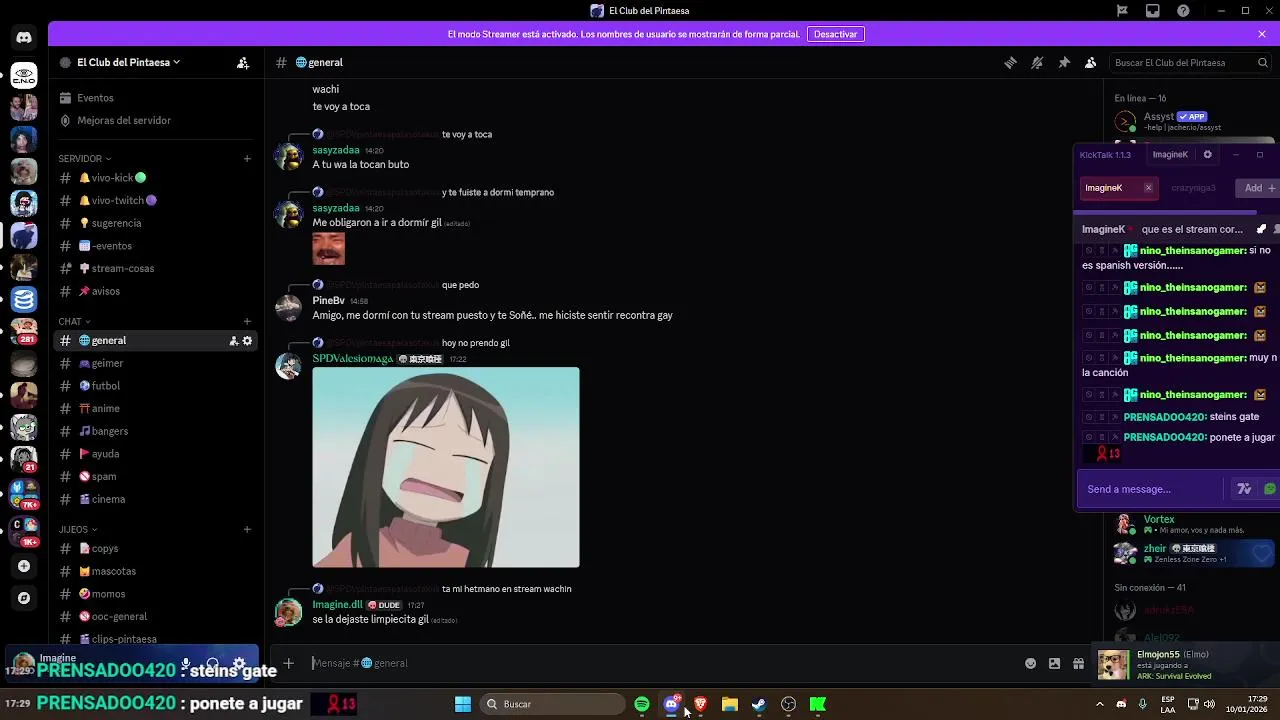Screen dimensions: 1280x720
Task: Open the bangers channel
Action: [x=155, y=431]
